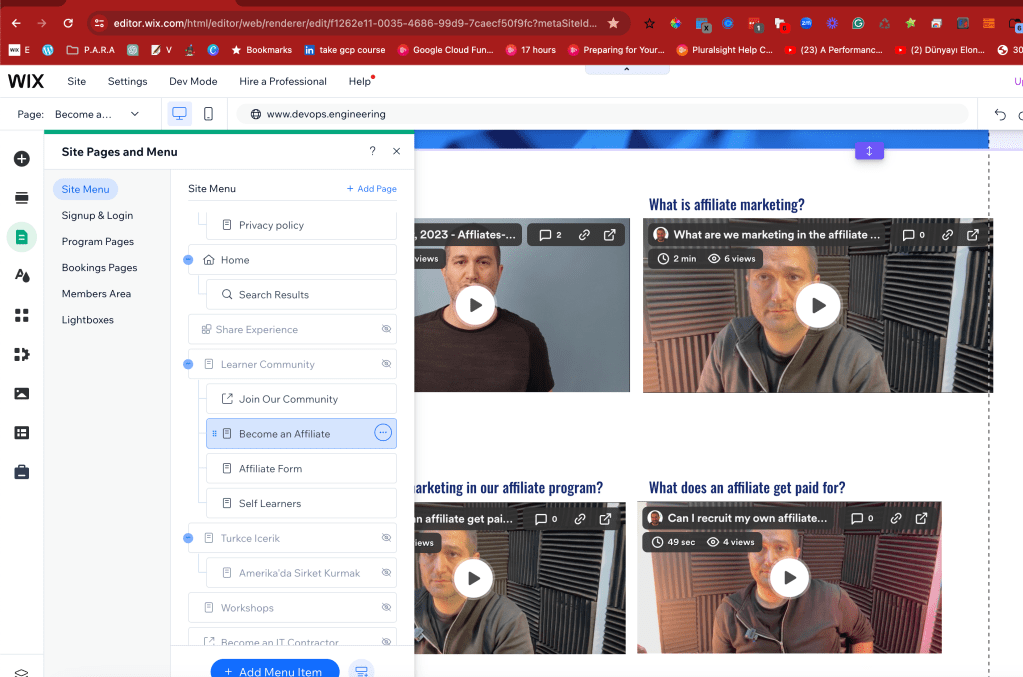The width and height of the screenshot is (1023, 677).
Task: Play the What are we marketing video
Action: [818, 305]
